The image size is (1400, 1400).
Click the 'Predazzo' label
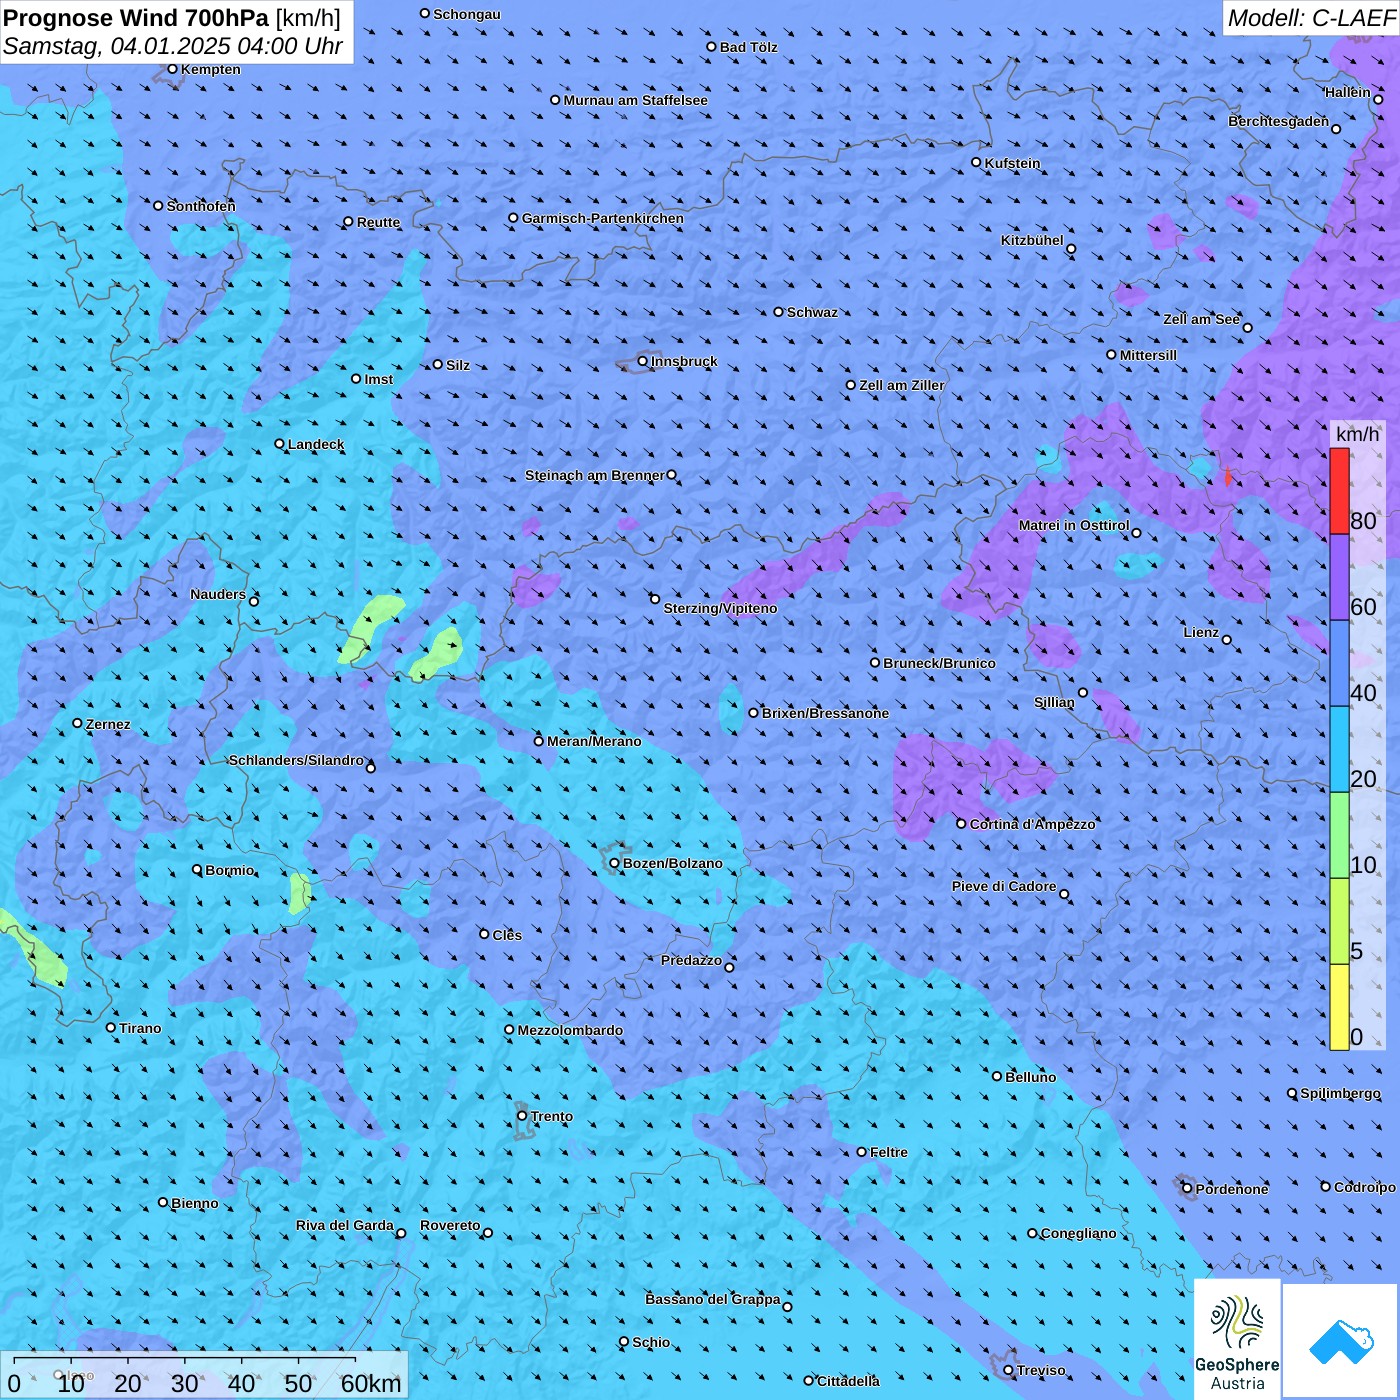click(691, 960)
